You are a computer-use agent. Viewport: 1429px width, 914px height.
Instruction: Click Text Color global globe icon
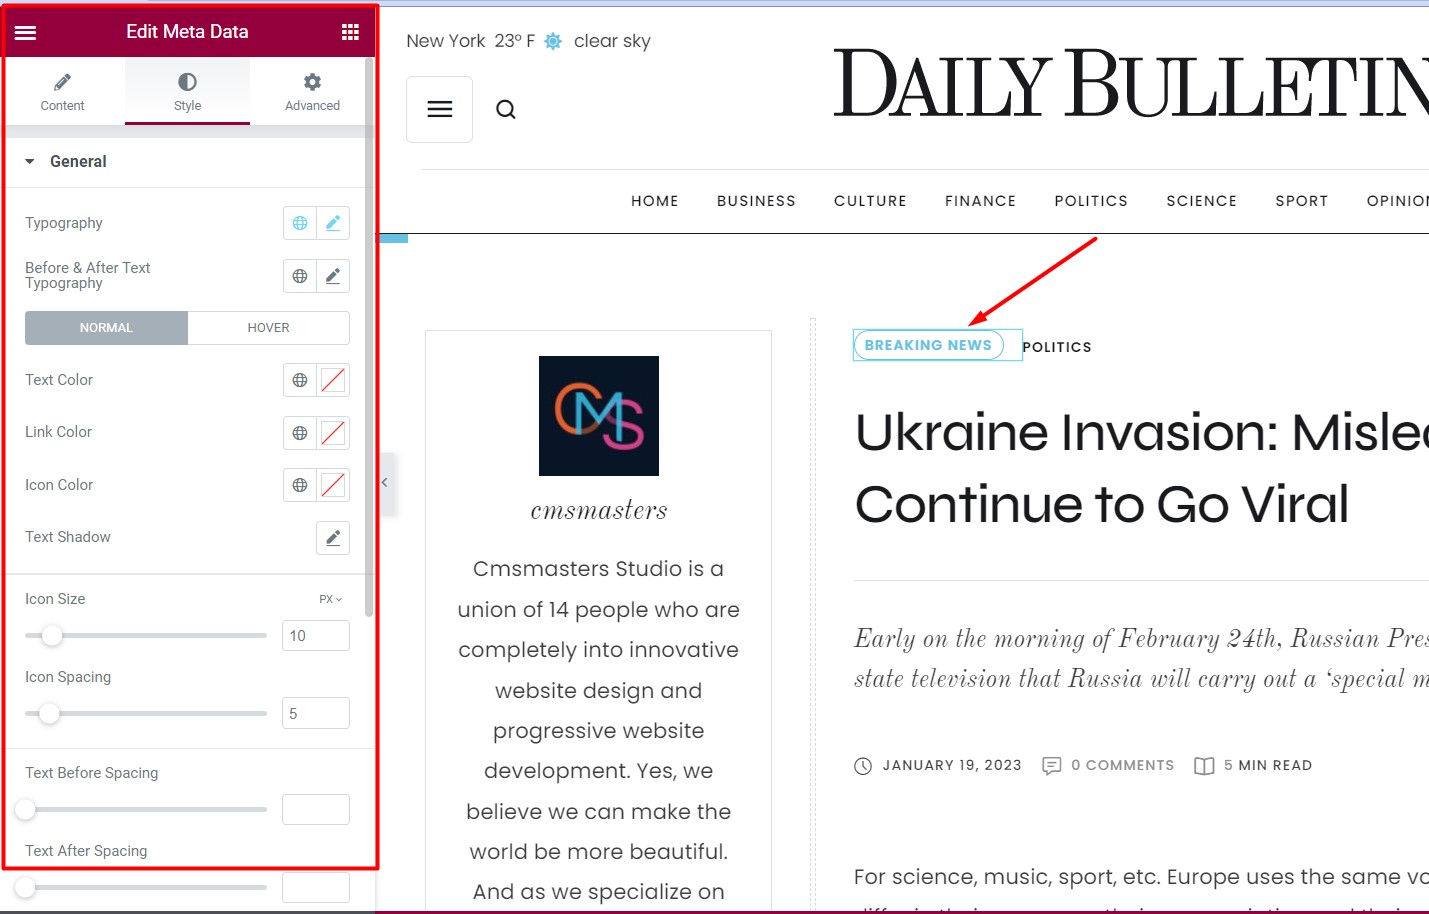[x=300, y=380]
